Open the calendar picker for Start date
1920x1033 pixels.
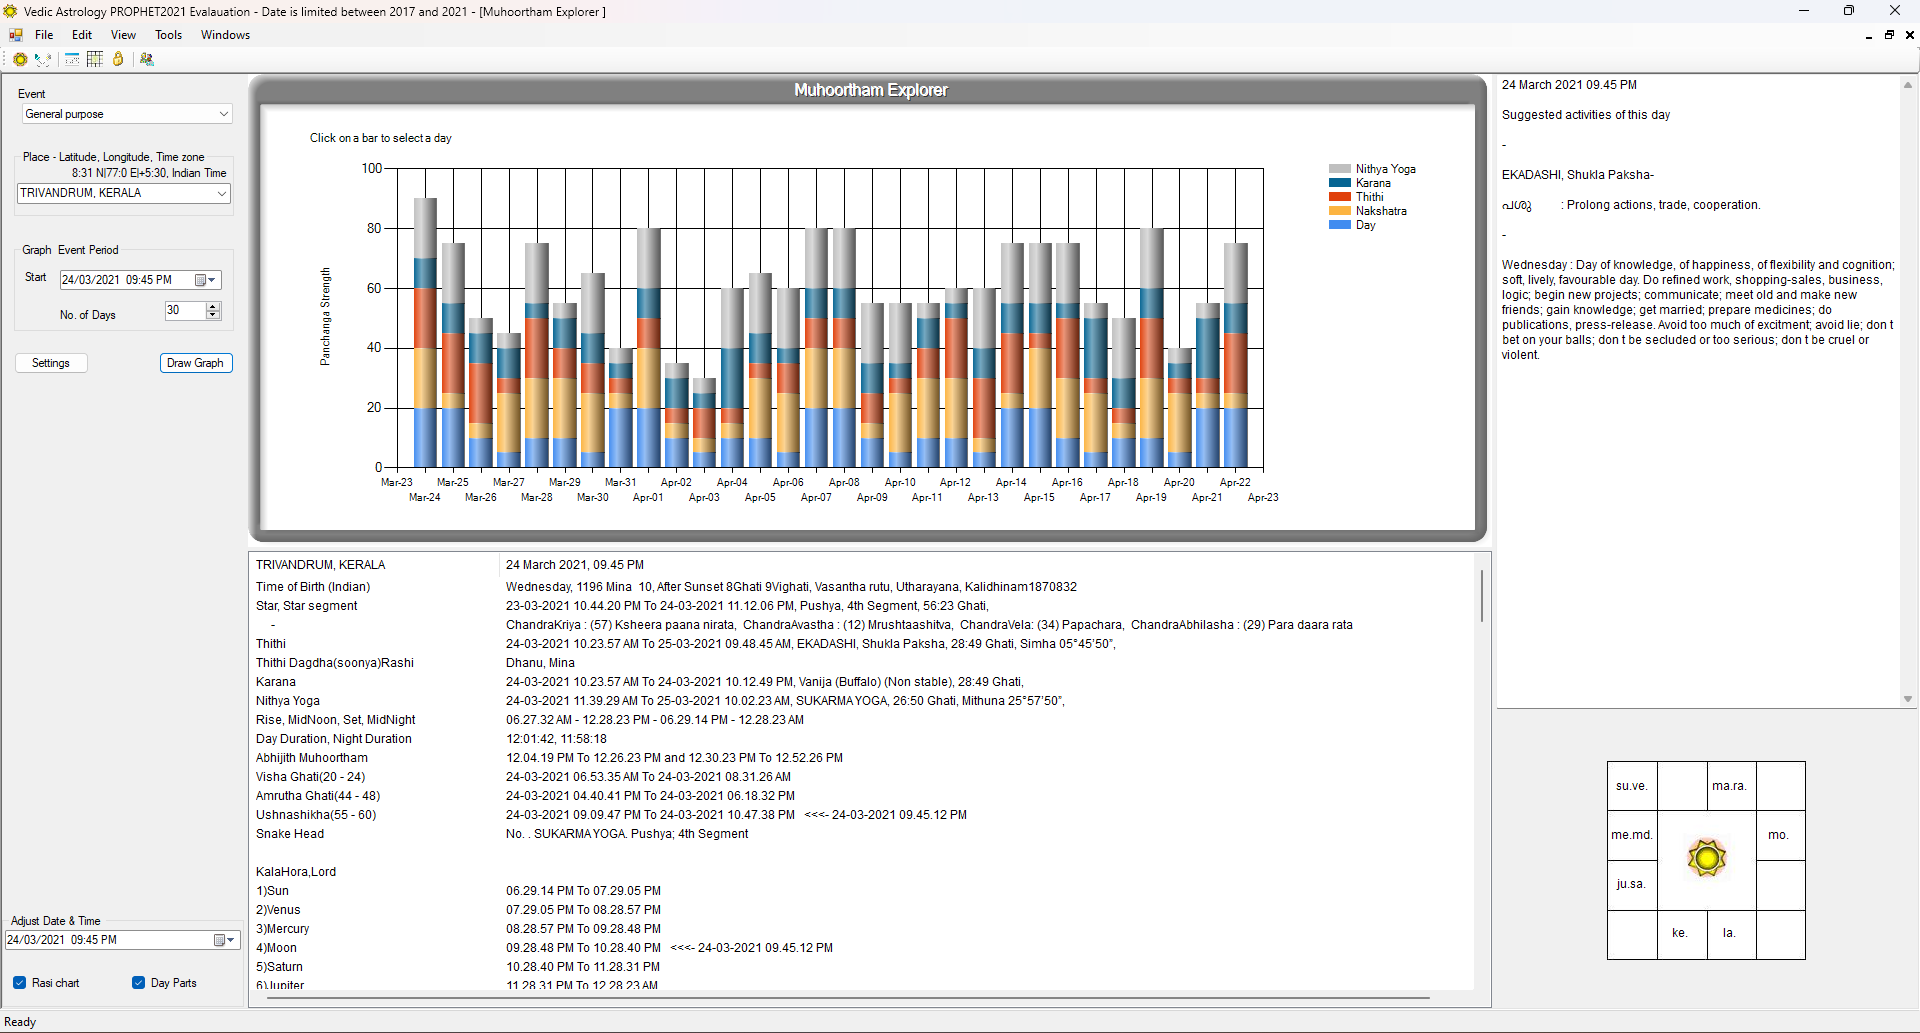[x=205, y=280]
